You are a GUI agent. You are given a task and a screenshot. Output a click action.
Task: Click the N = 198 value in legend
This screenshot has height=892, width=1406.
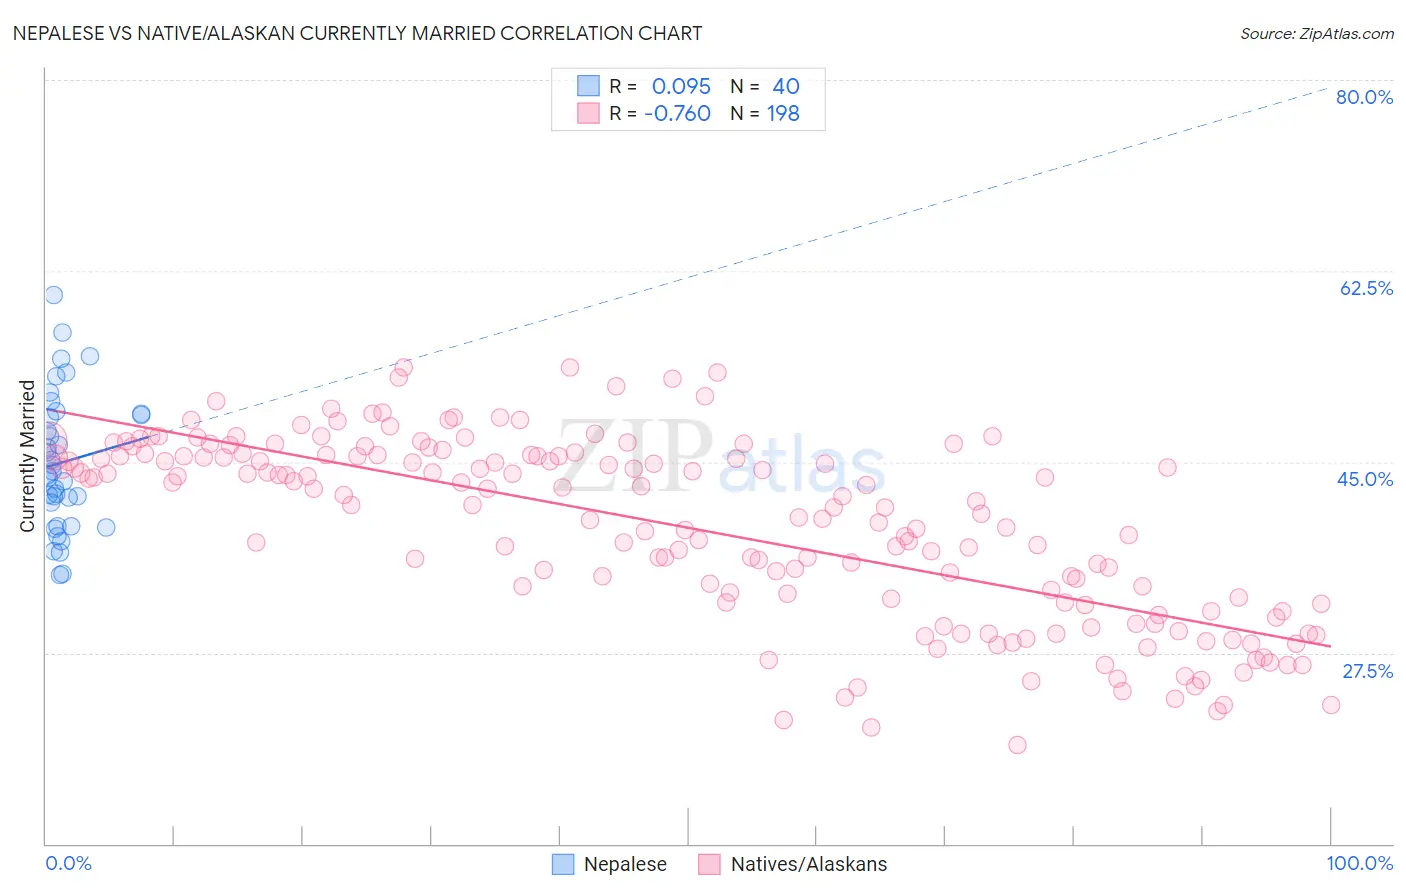click(765, 113)
